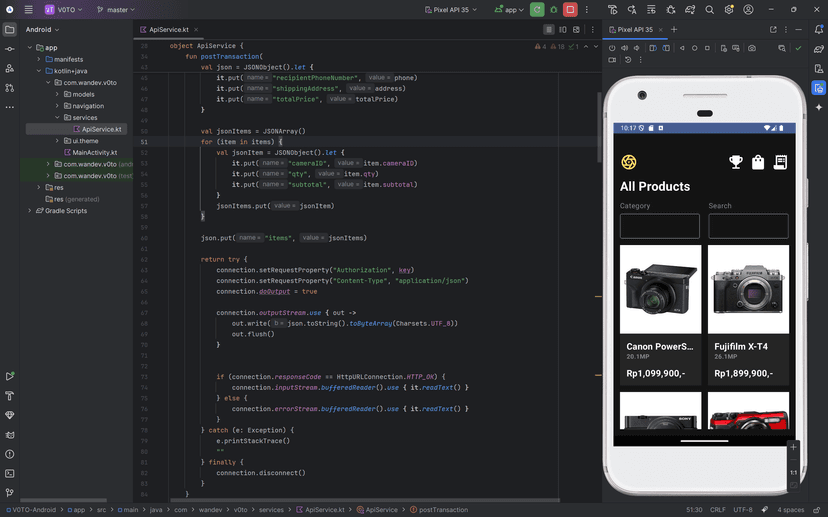Take an emulator screenshot with camera icon
This screenshot has height=517, width=828.
[751, 48]
